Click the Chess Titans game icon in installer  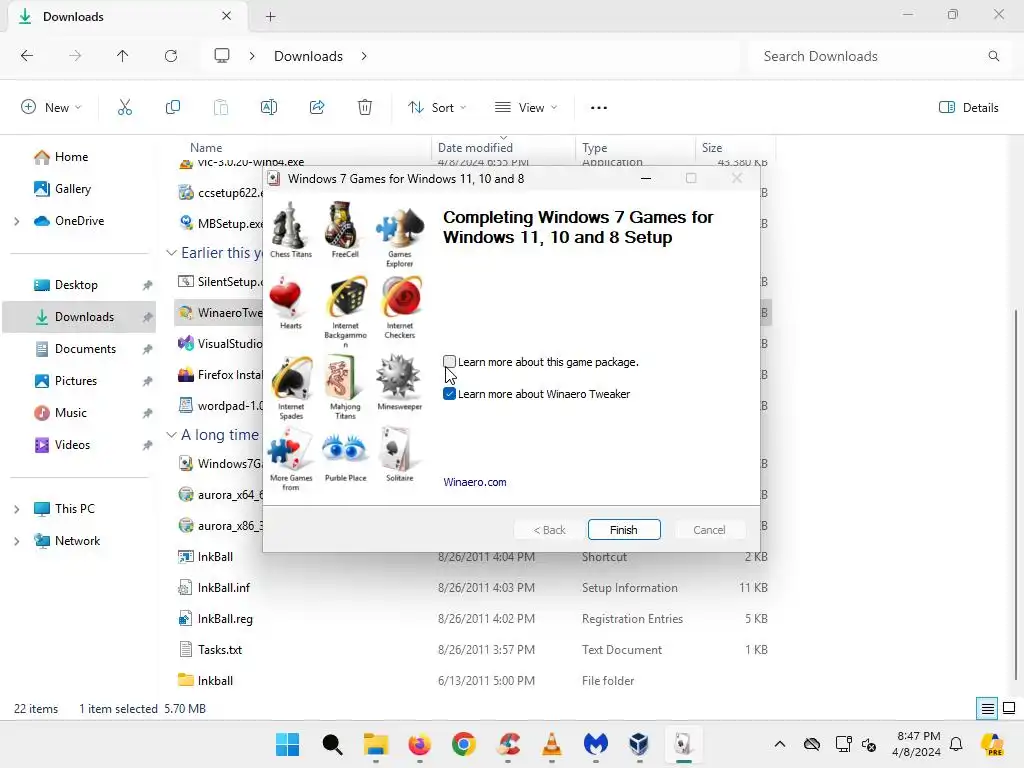point(290,224)
